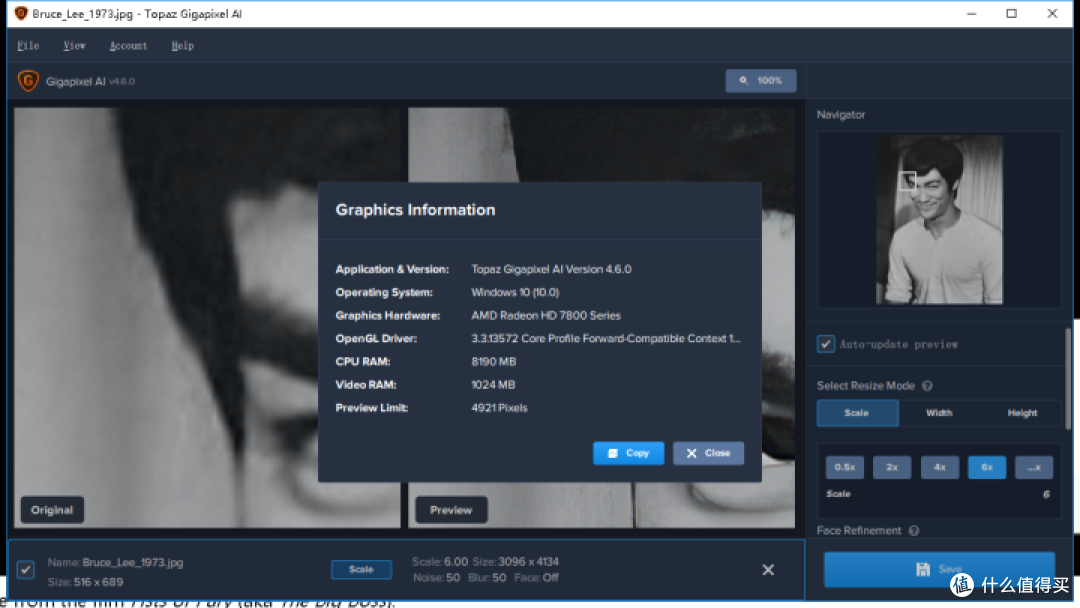Click the Original label on left view

[x=52, y=510]
